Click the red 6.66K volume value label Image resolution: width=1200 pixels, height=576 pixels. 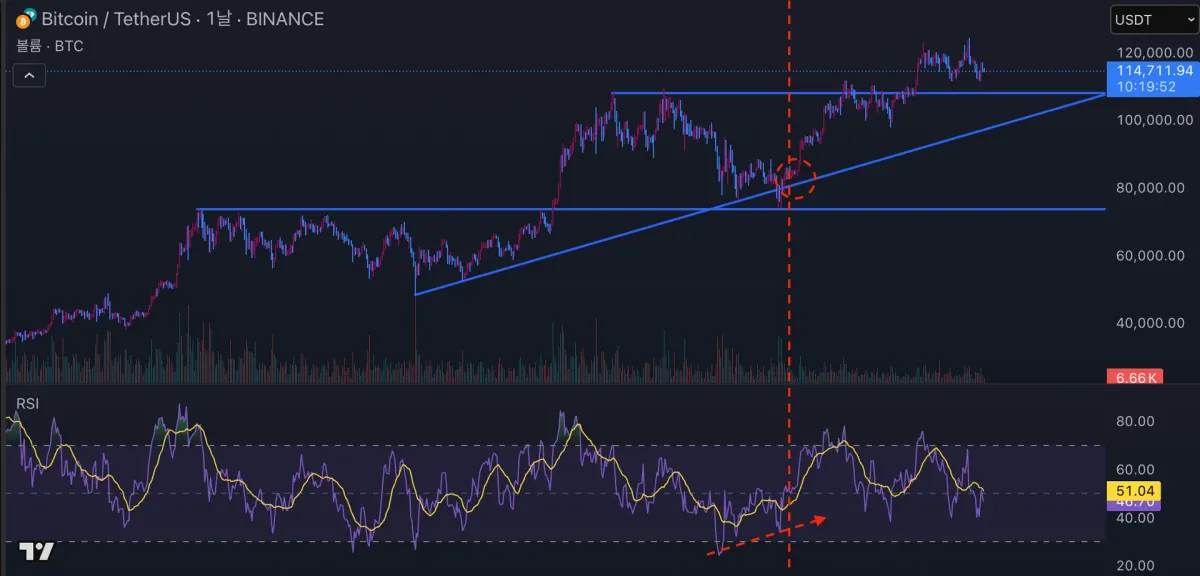(1133, 378)
